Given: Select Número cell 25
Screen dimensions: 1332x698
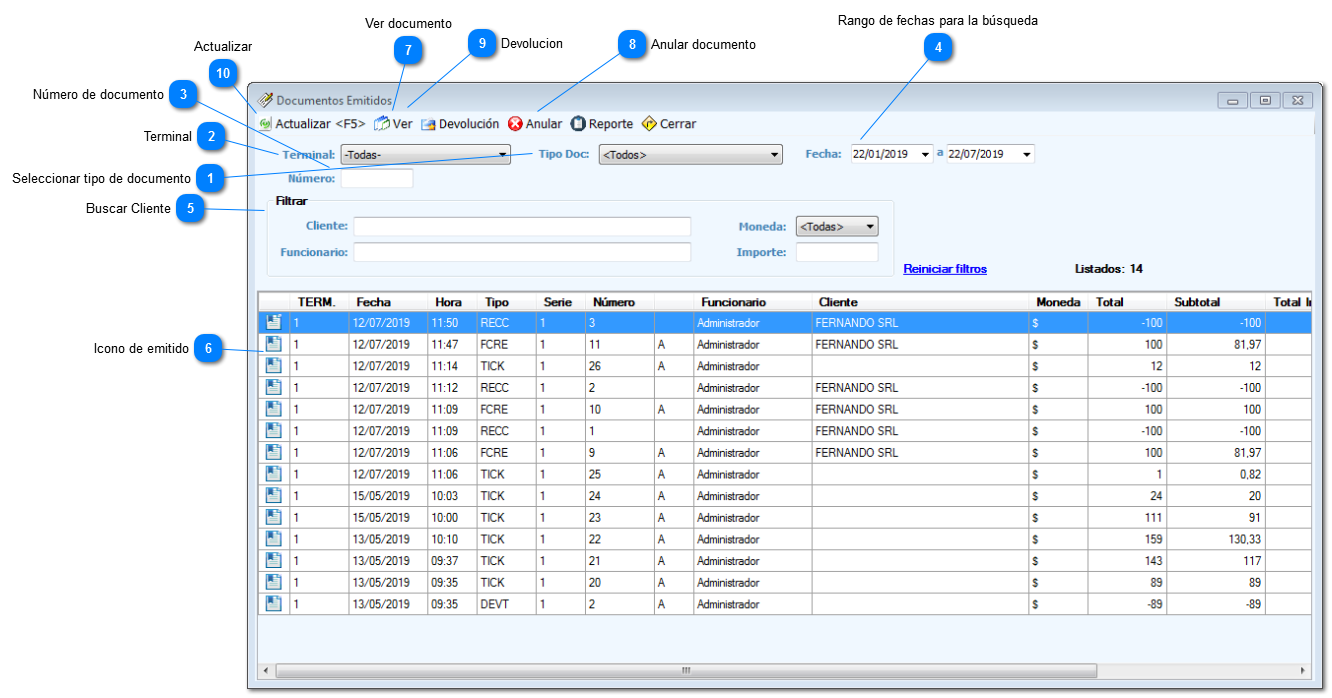Looking at the screenshot, I should click(620, 474).
